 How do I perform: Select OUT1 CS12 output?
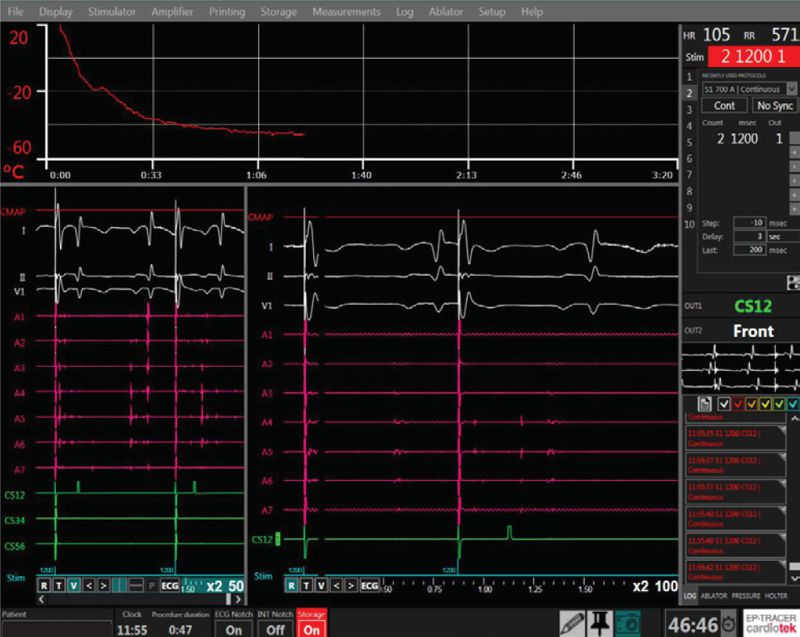(753, 306)
